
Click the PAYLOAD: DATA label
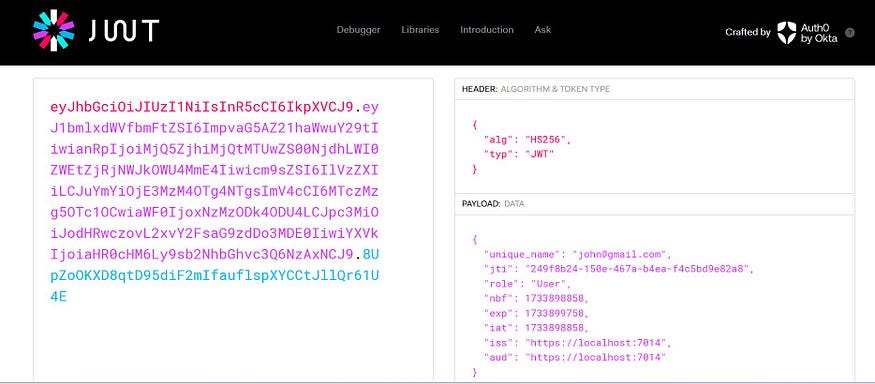(x=493, y=204)
